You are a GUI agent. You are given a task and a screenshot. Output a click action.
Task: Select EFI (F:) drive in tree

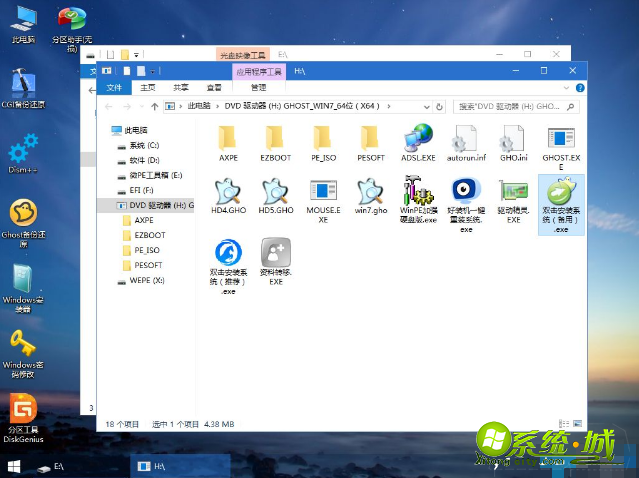click(136, 190)
